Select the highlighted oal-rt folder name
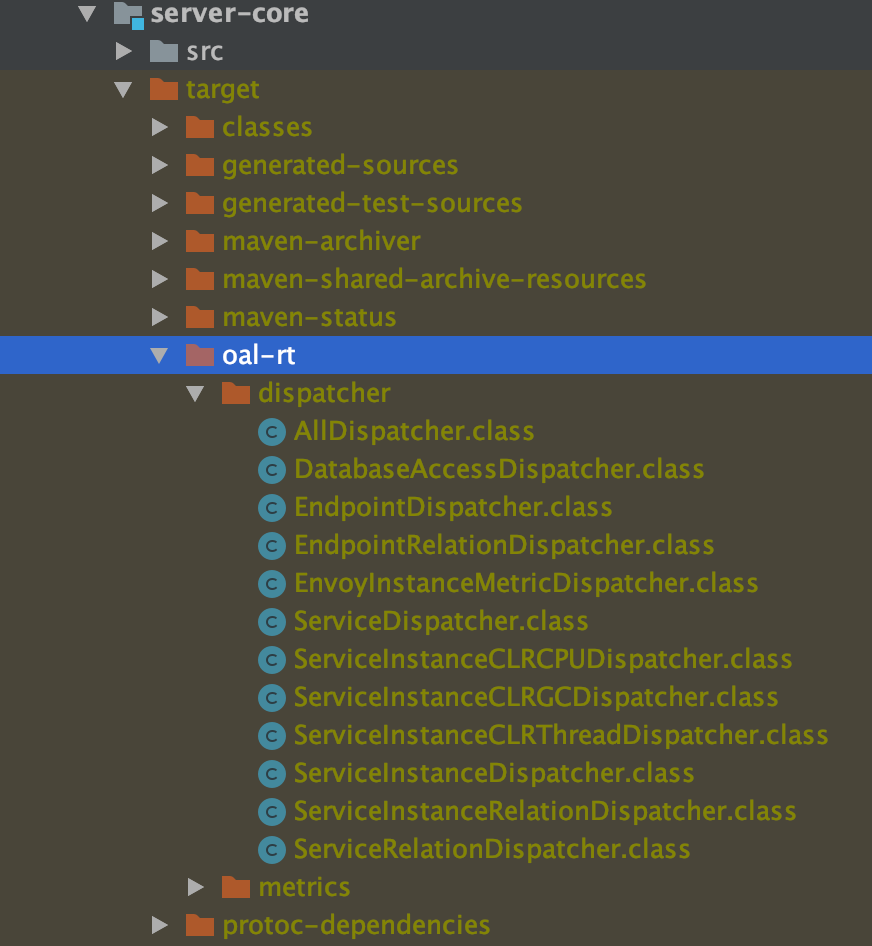The height and width of the screenshot is (946, 872). pos(259,355)
